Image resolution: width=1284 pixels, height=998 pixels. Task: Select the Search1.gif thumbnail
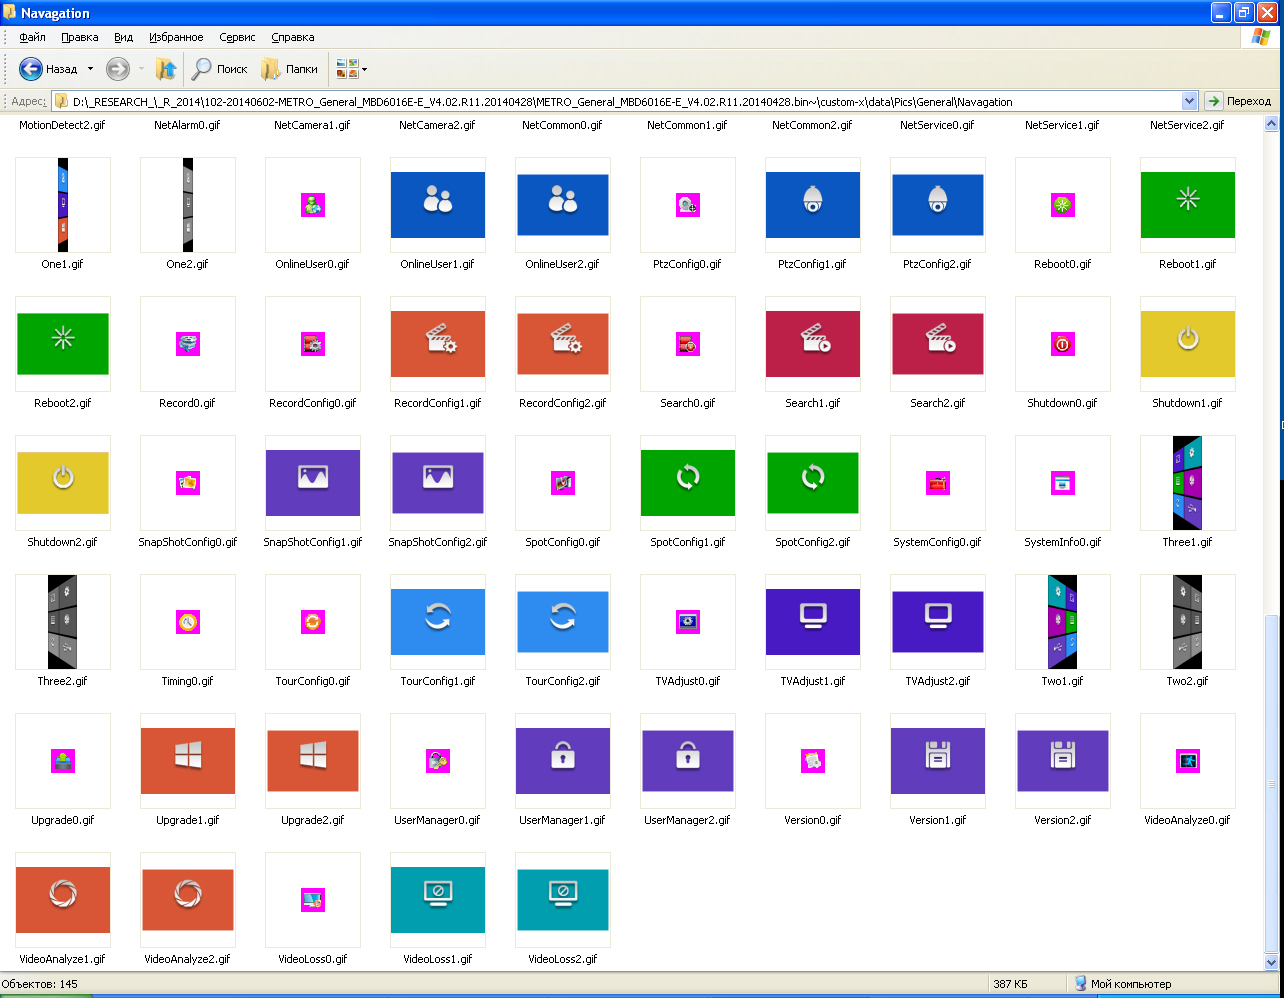[812, 344]
